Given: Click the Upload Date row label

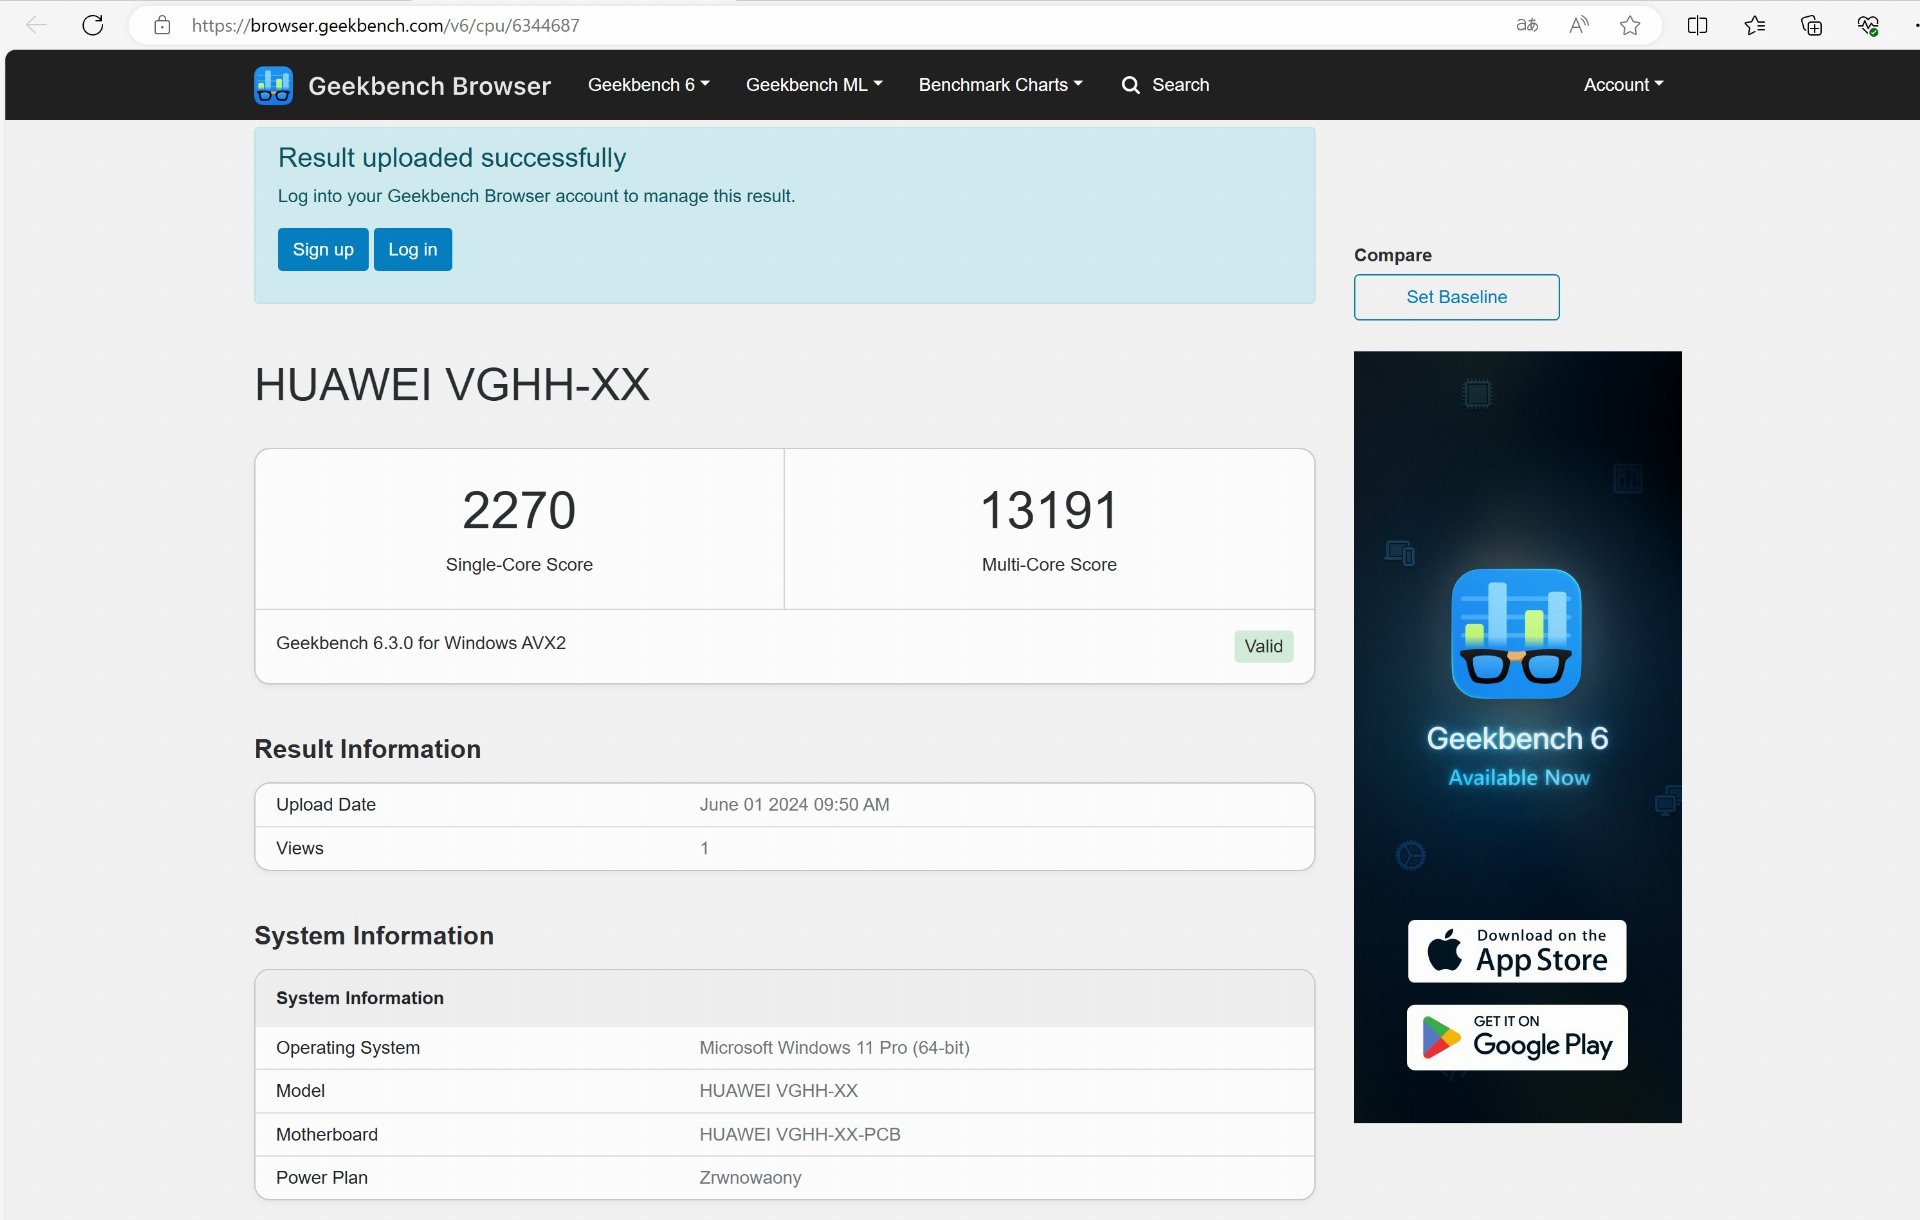Looking at the screenshot, I should point(326,805).
